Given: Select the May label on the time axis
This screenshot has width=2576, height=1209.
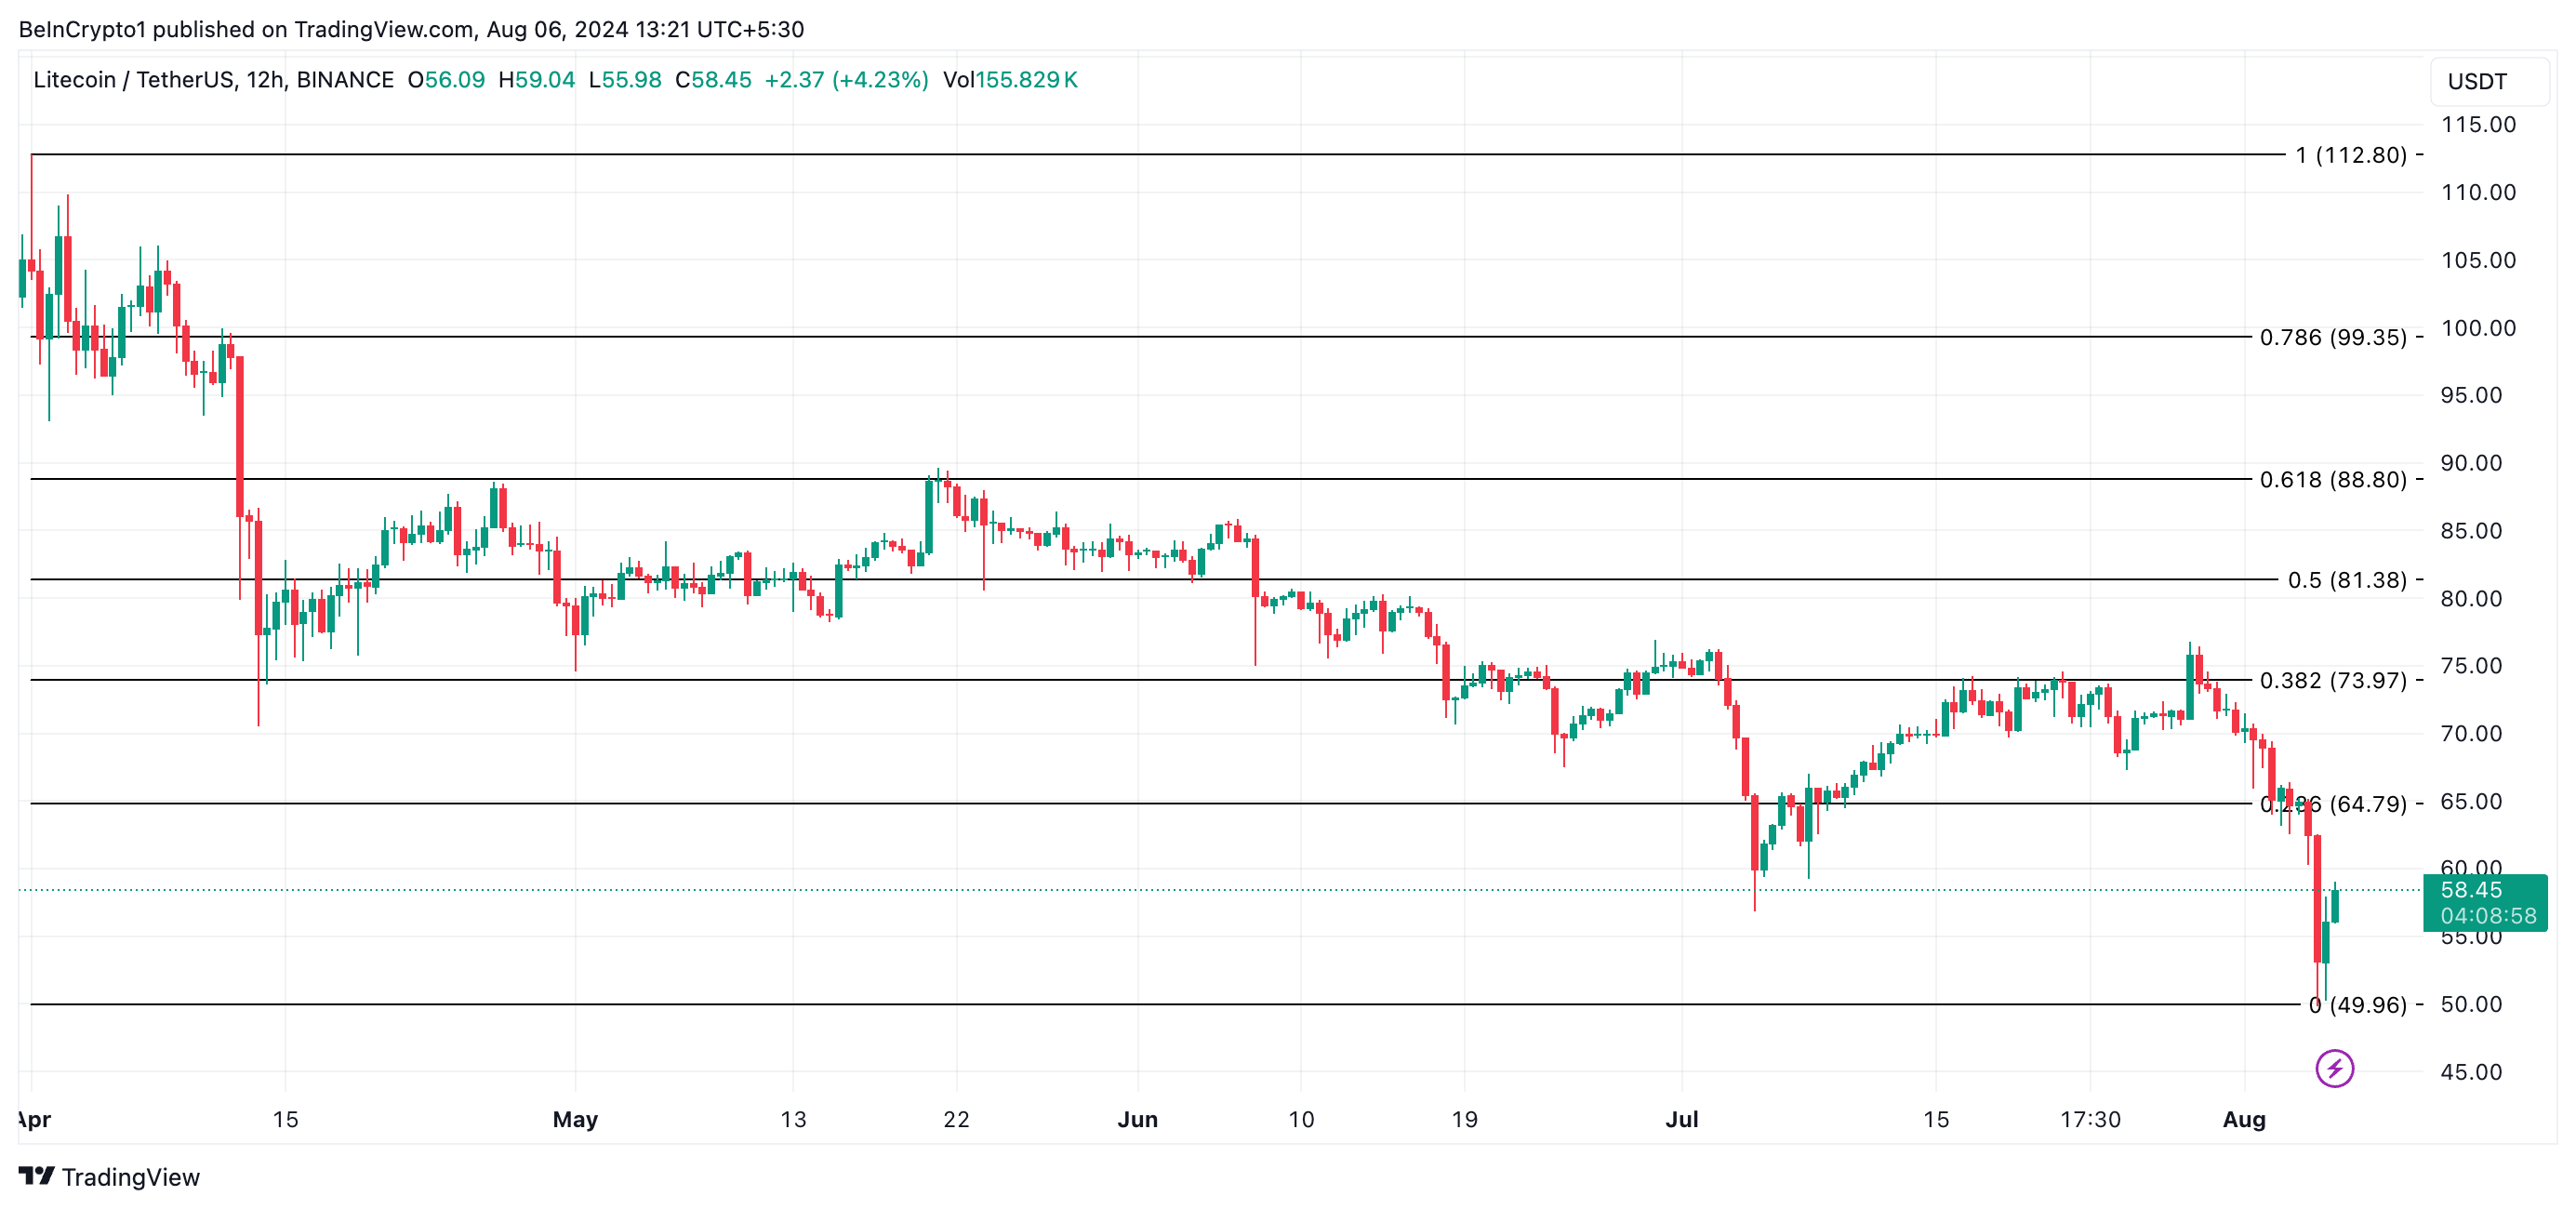Looking at the screenshot, I should coord(575,1119).
